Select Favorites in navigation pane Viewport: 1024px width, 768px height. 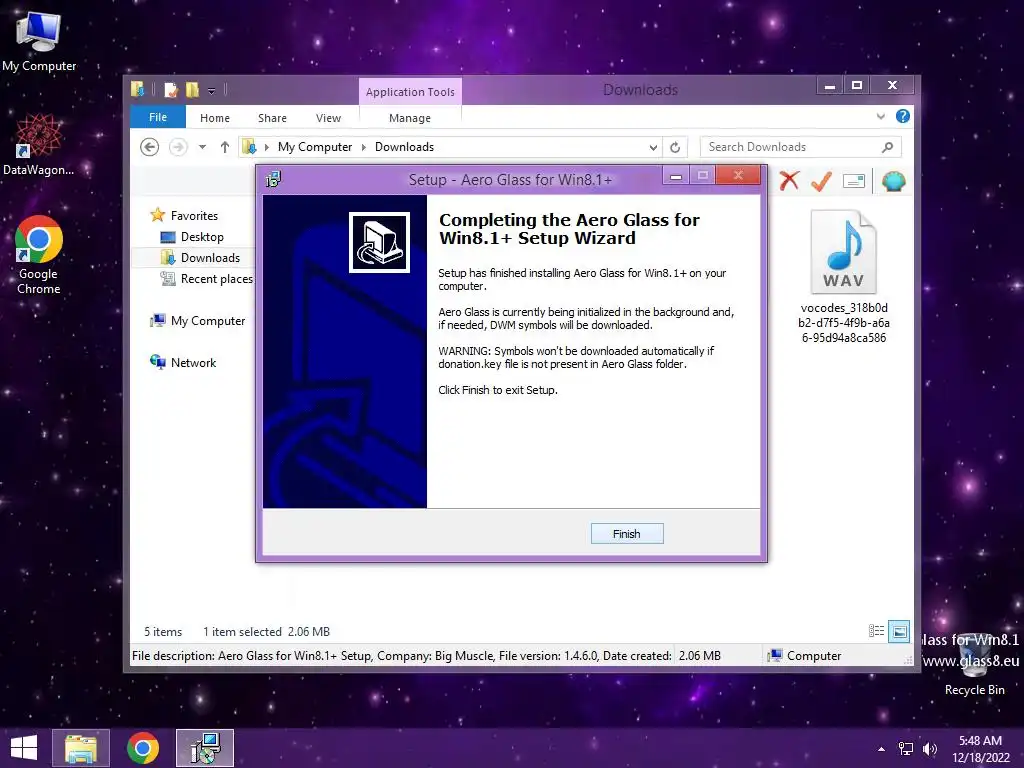(194, 216)
